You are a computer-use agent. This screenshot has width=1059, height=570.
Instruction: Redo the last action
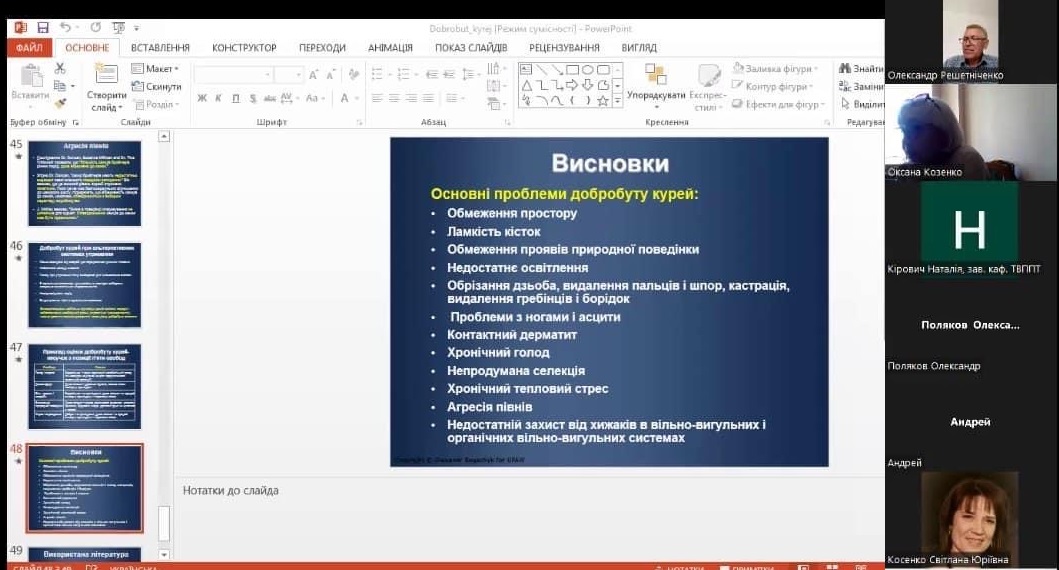pyautogui.click(x=96, y=28)
